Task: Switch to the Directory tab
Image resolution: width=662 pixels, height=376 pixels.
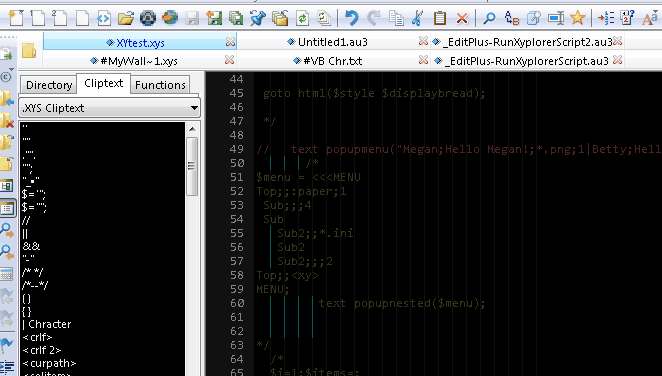Action: 49,85
